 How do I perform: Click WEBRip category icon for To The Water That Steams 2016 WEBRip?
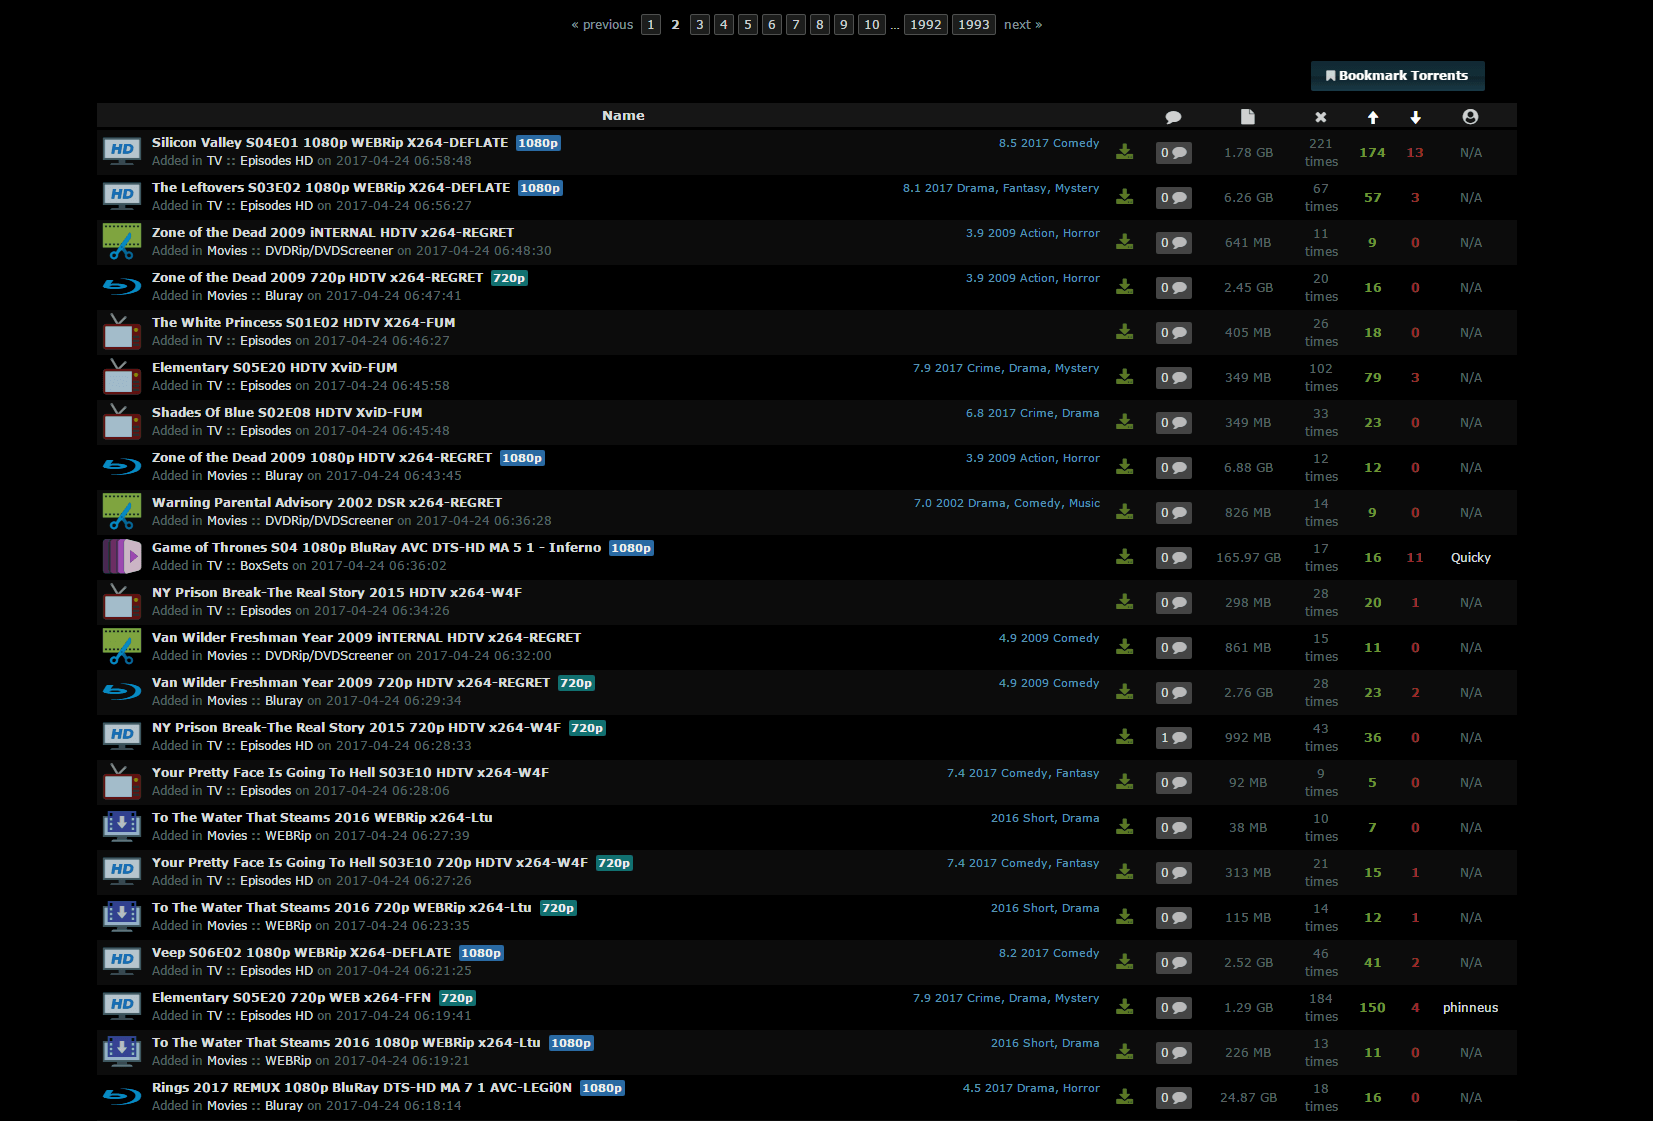click(122, 827)
